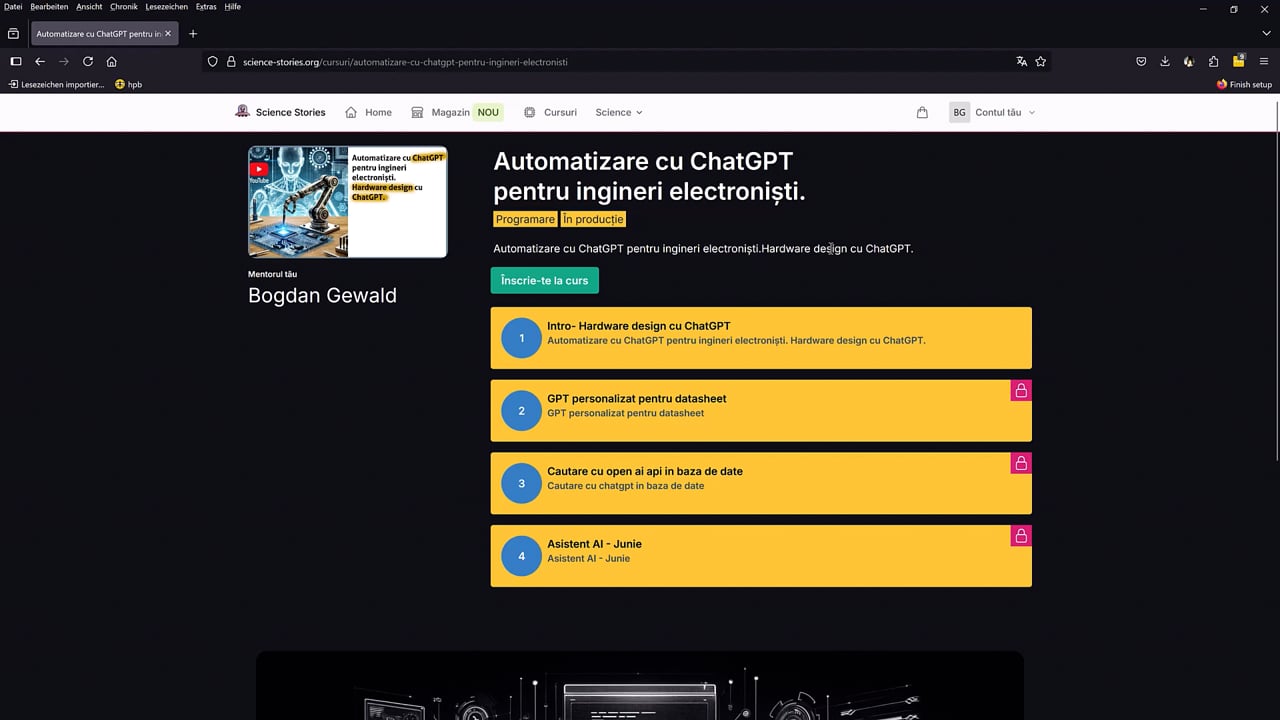
Task: Click the lock icon on GPT personalizat lesson
Action: point(1021,391)
